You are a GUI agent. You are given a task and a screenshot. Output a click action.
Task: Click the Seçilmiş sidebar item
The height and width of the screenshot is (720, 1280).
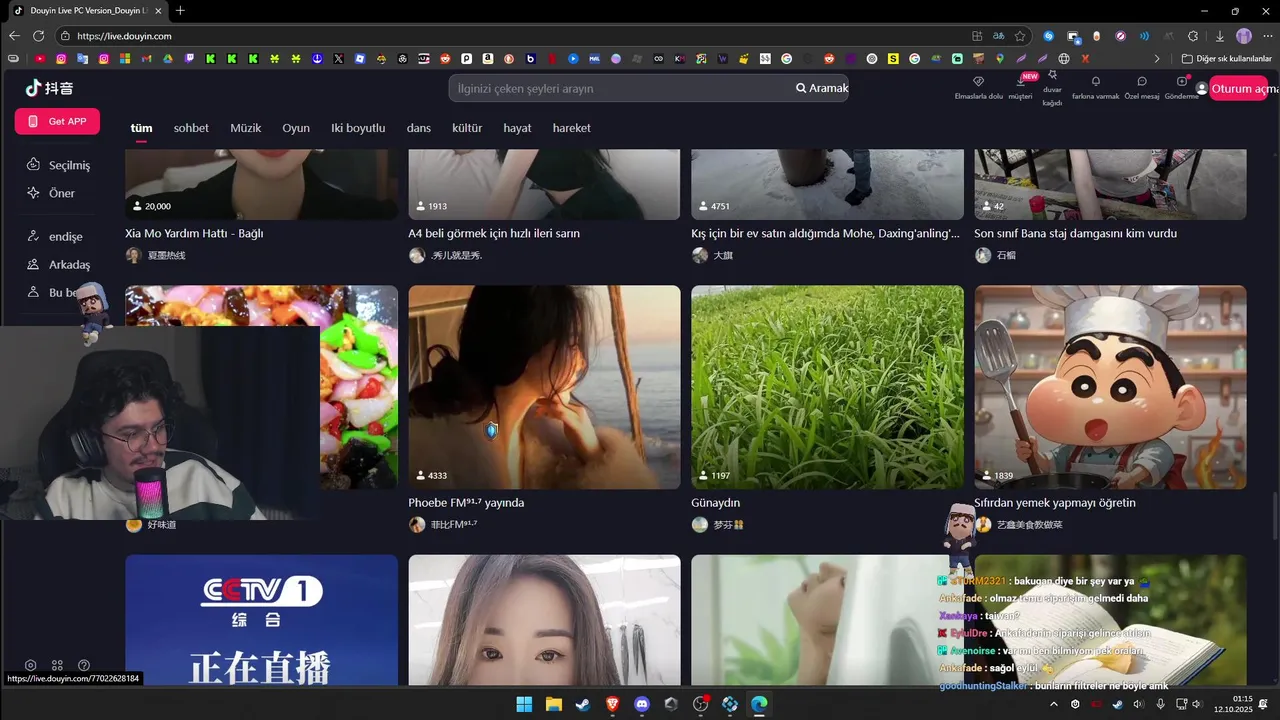point(57,165)
